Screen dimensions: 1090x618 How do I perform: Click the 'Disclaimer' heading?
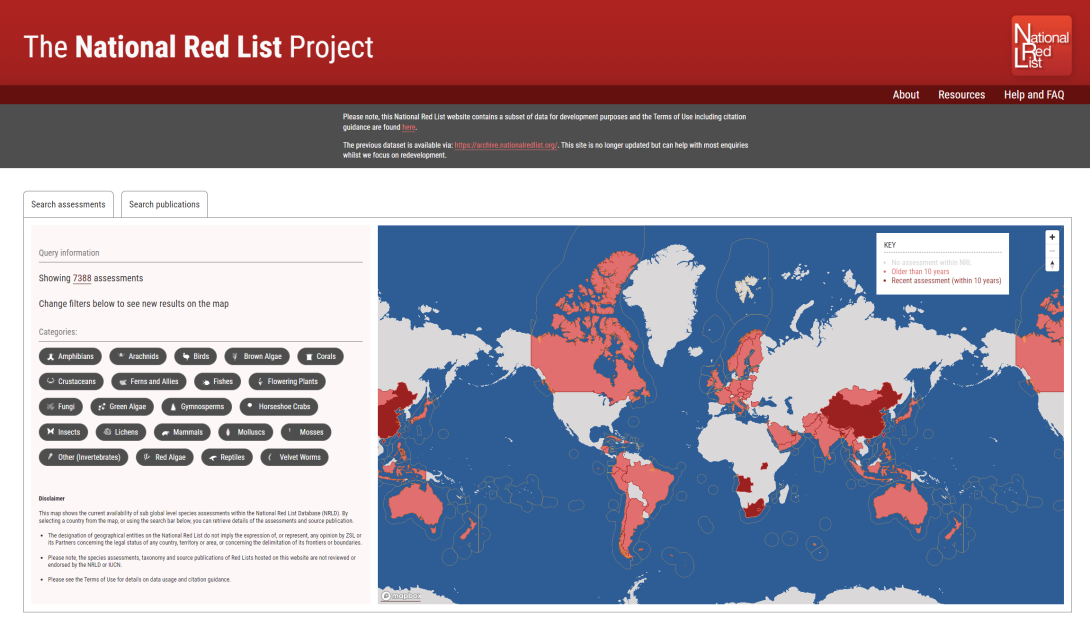point(51,498)
